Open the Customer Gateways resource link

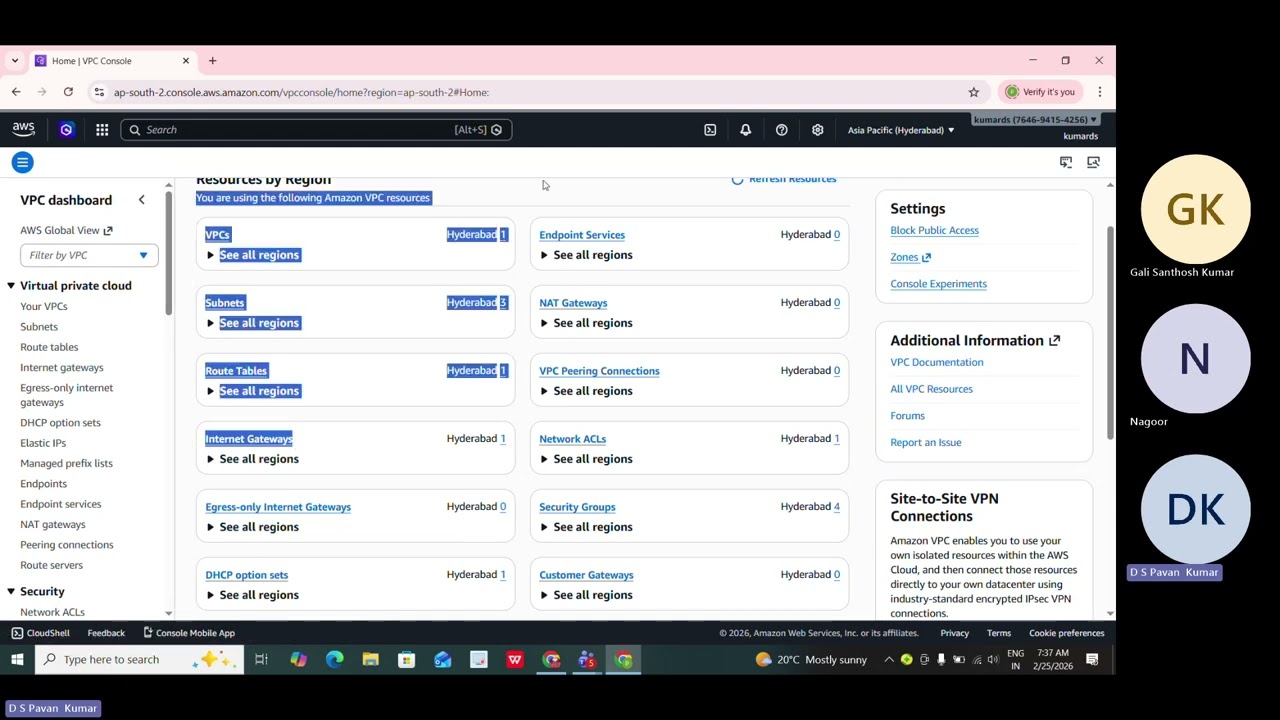coord(586,575)
